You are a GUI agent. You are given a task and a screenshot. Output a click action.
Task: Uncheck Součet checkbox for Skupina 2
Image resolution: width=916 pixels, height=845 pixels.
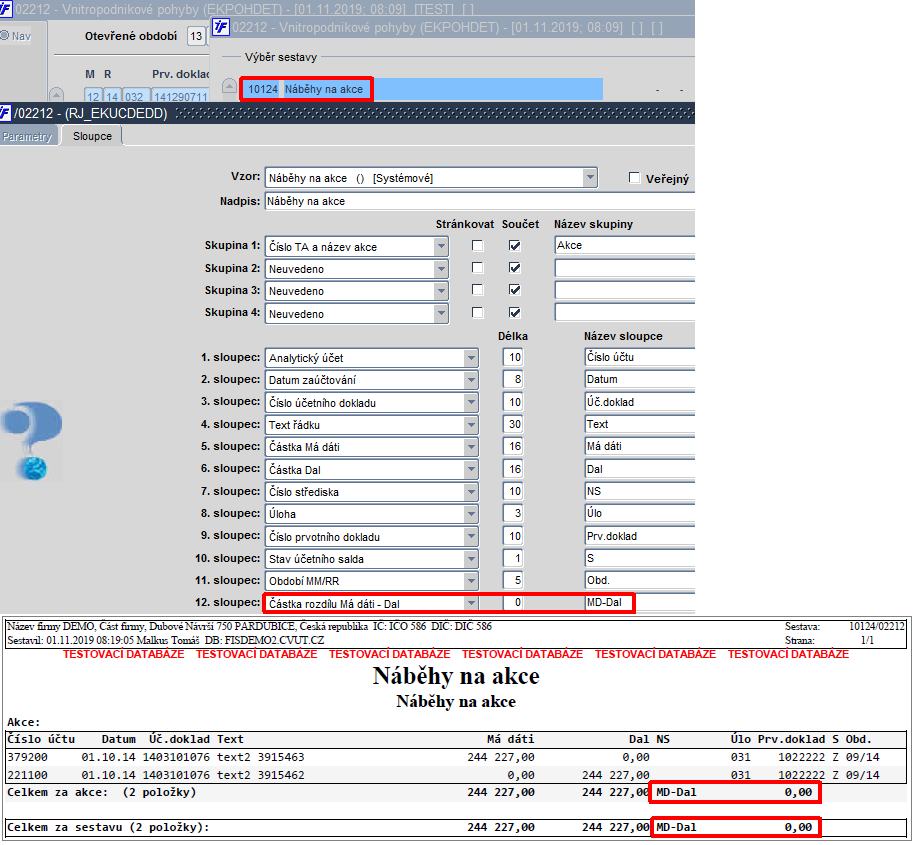point(514,268)
